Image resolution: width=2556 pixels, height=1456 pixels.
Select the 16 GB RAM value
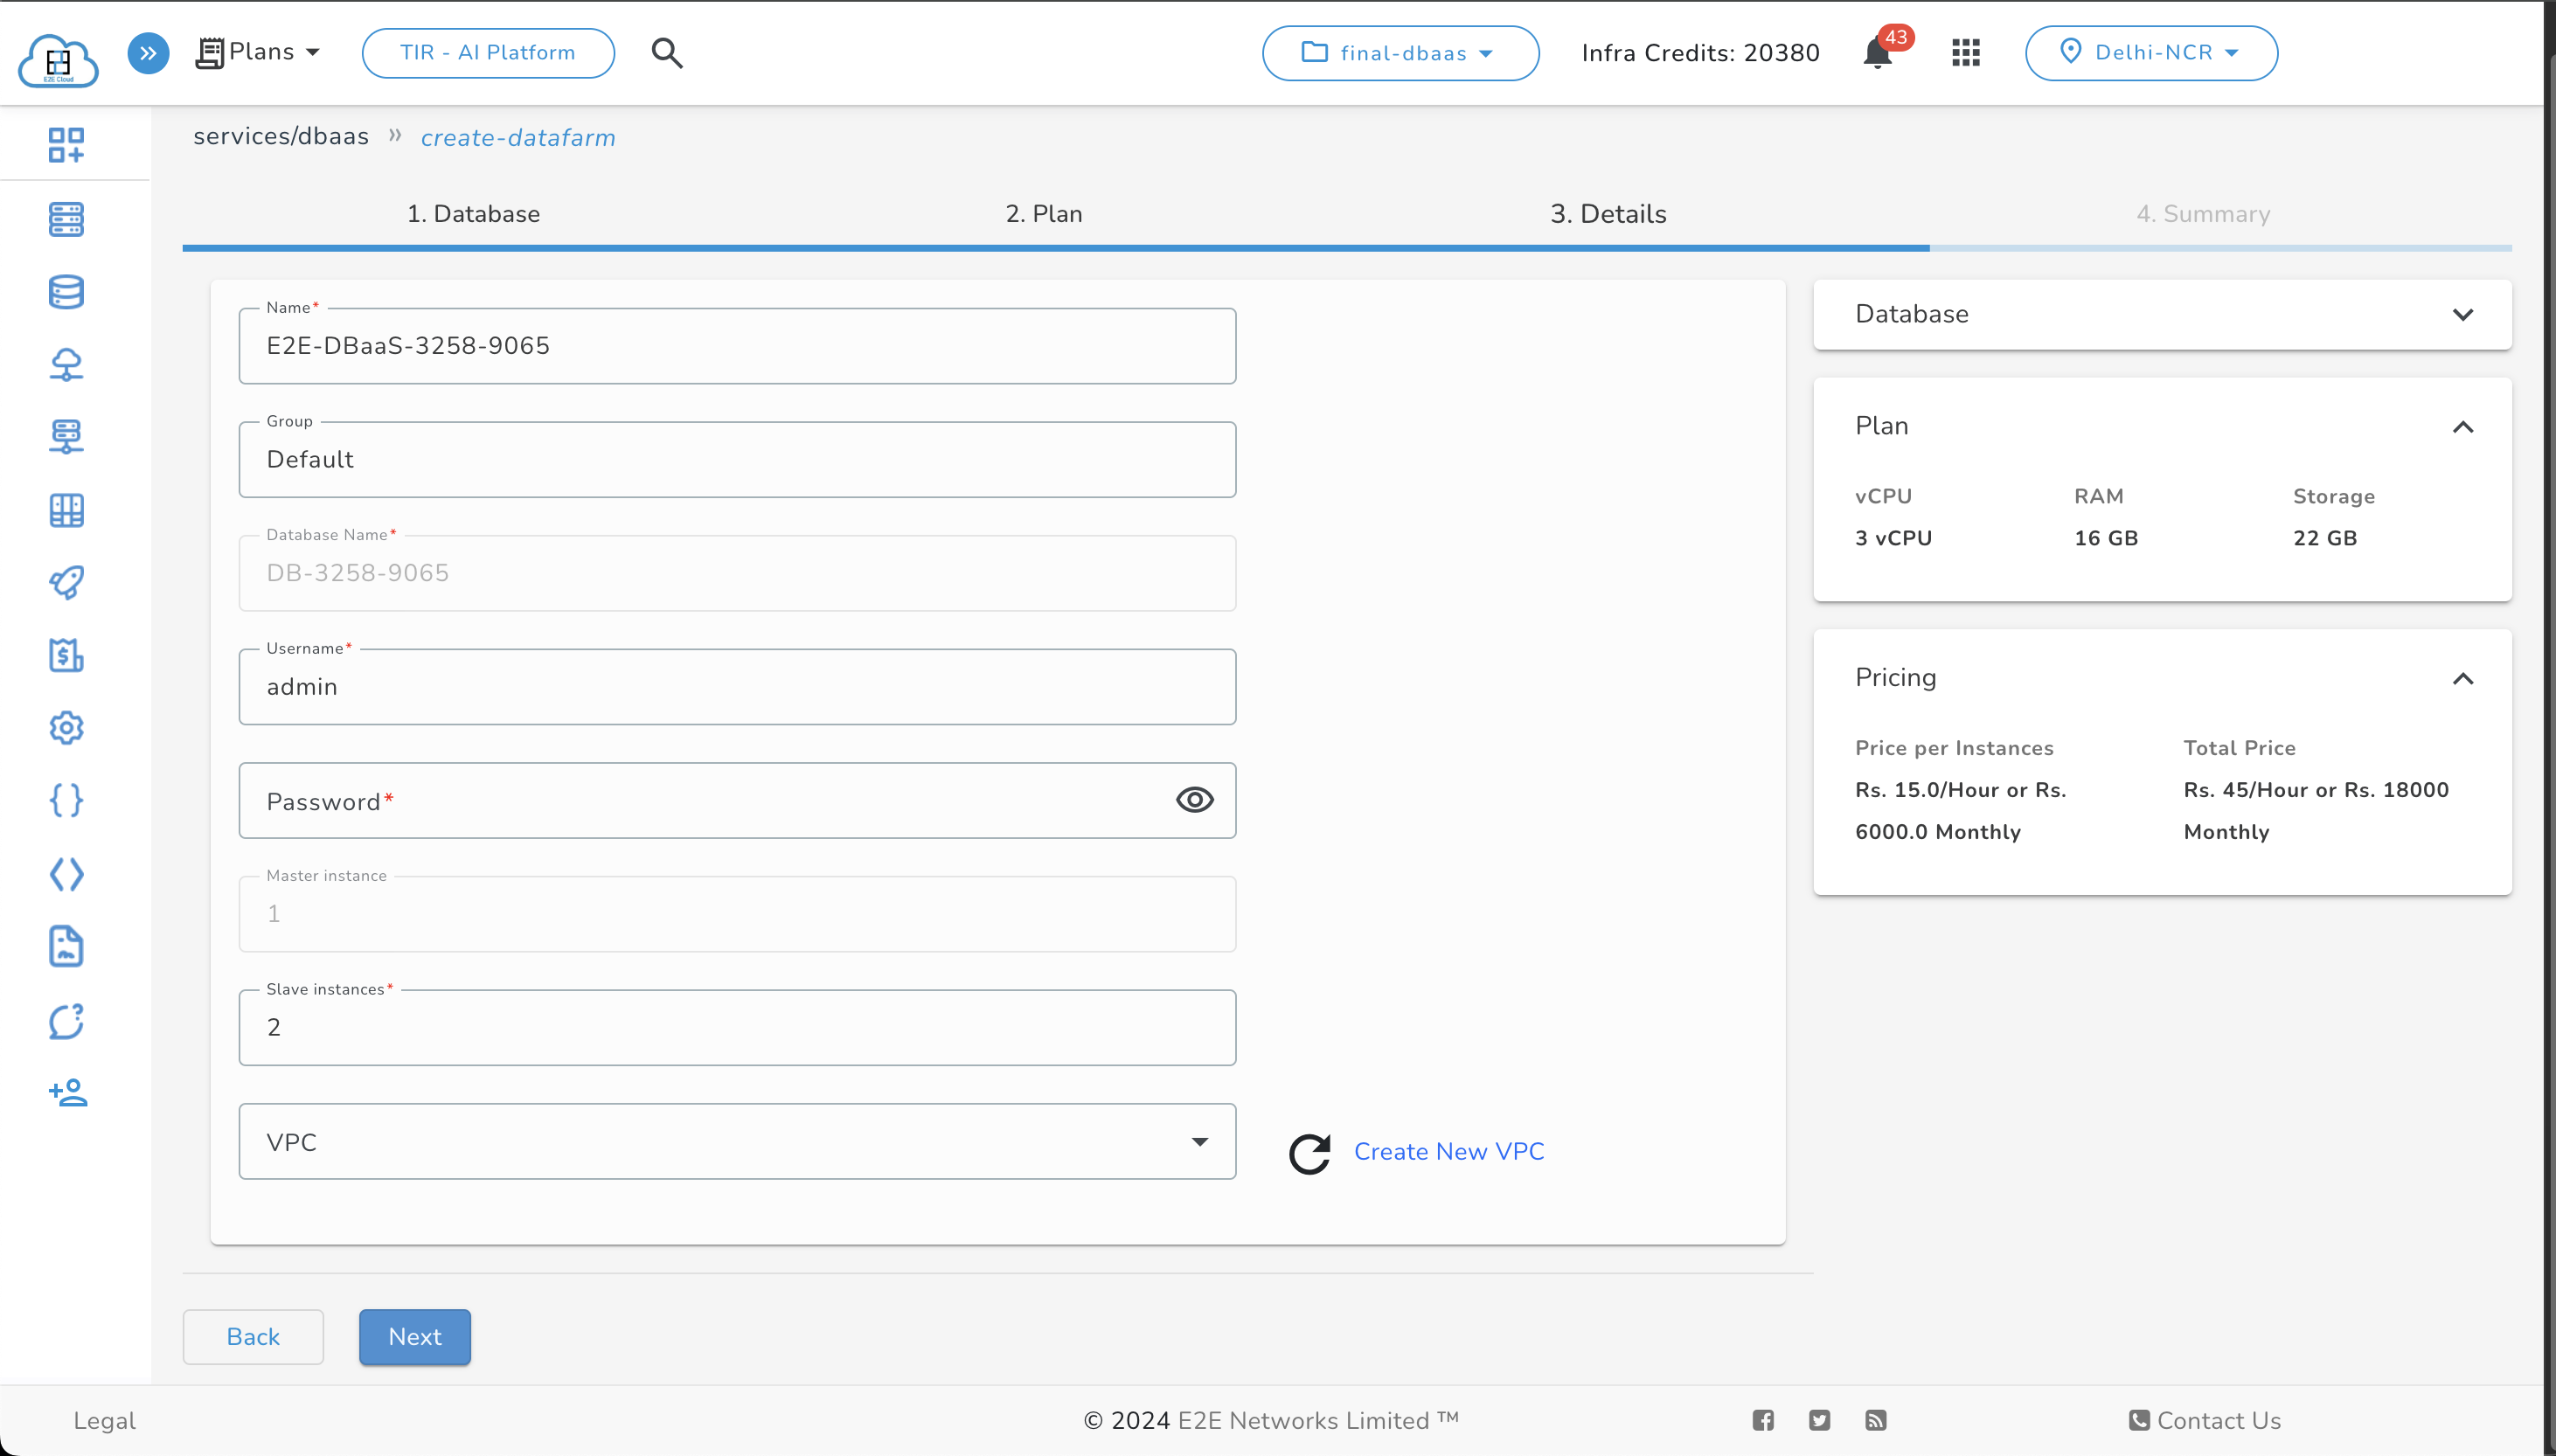[2106, 538]
